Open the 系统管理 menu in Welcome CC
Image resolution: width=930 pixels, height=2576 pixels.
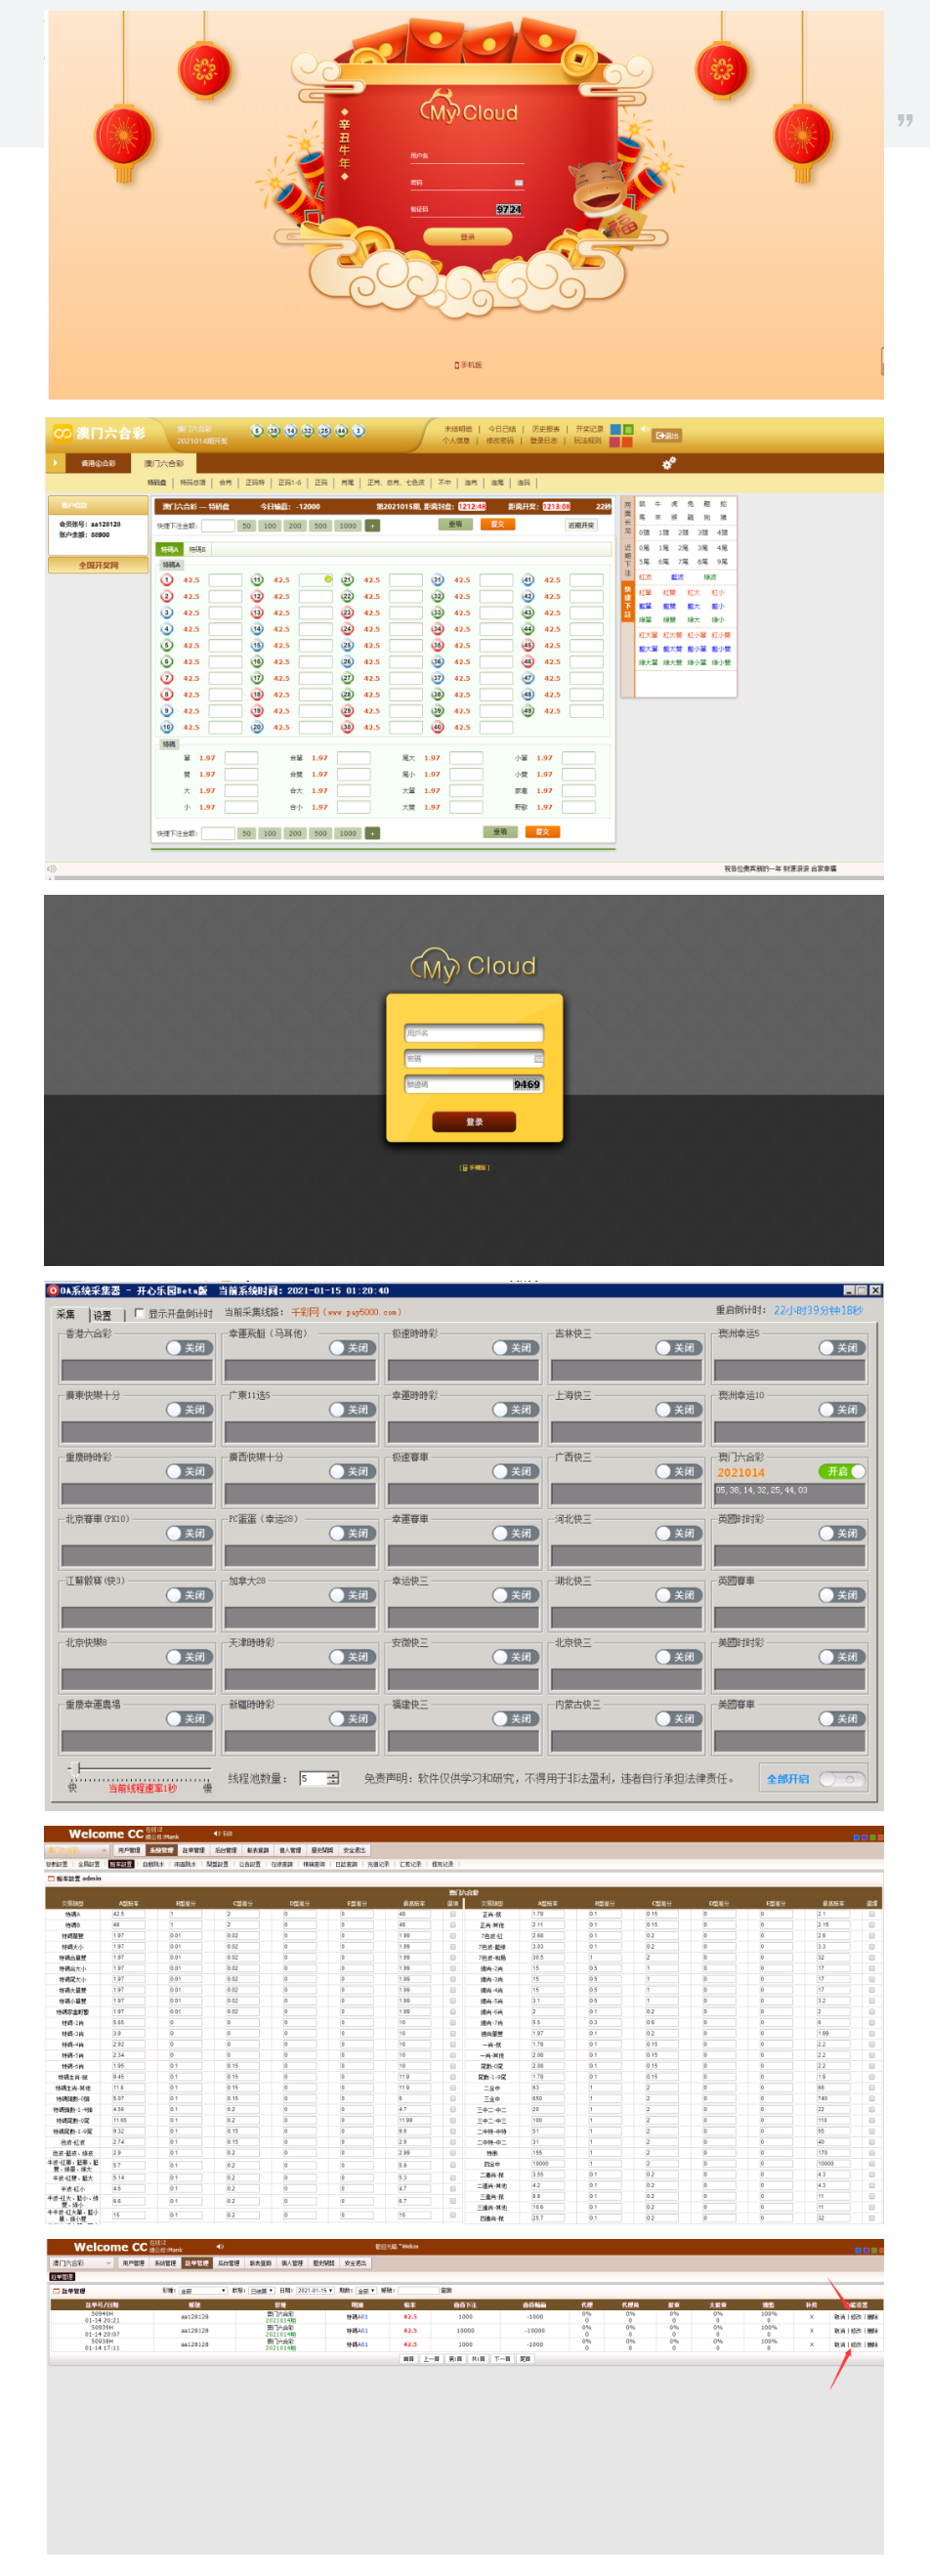click(x=161, y=1850)
